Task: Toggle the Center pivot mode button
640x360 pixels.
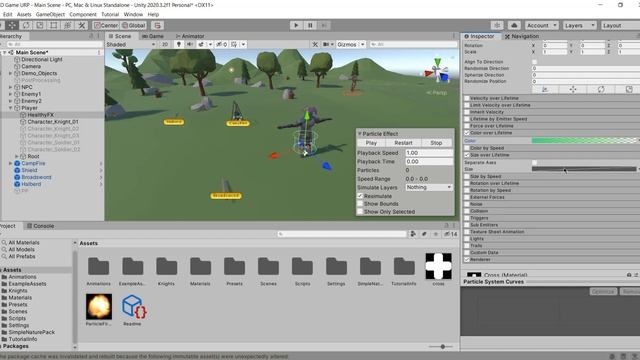Action: (x=106, y=25)
